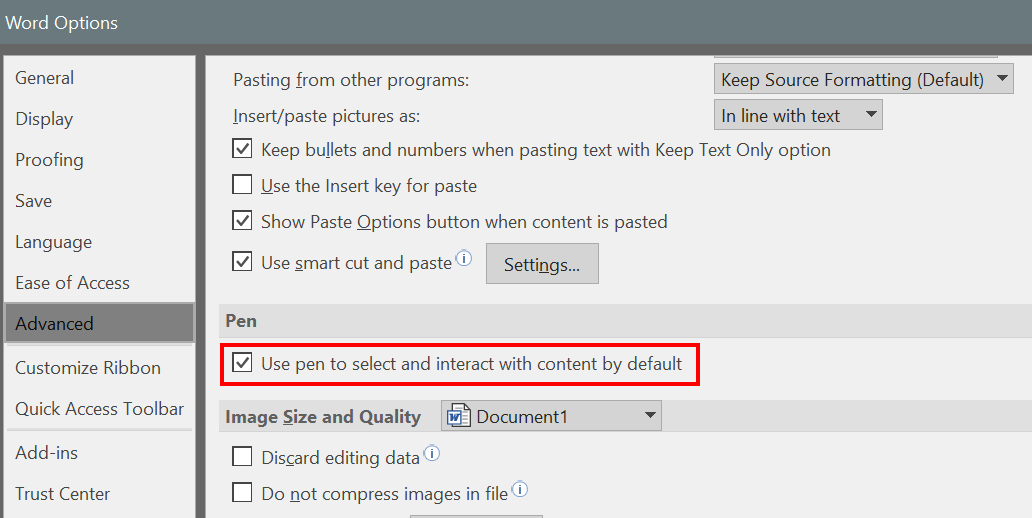
Task: Click info icon beside smart cut and paste
Action: [x=464, y=259]
